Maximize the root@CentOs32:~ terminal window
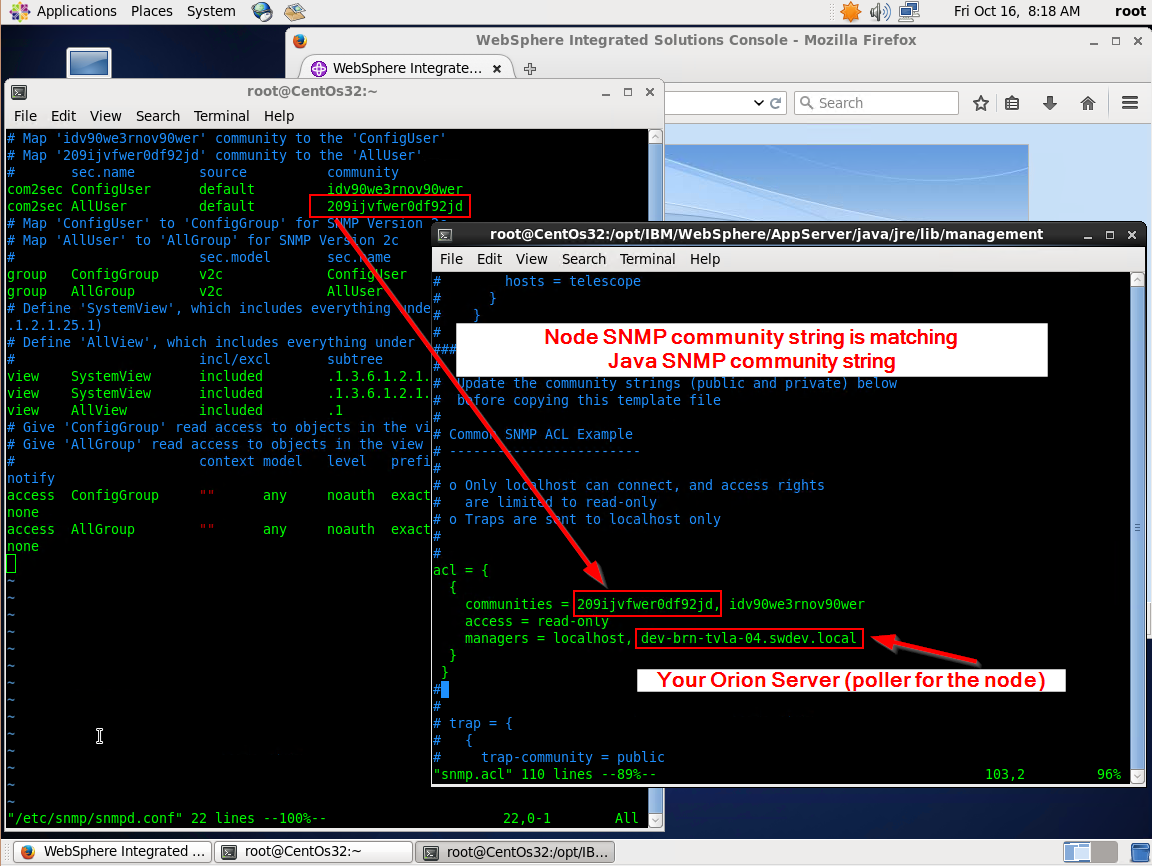 [627, 92]
